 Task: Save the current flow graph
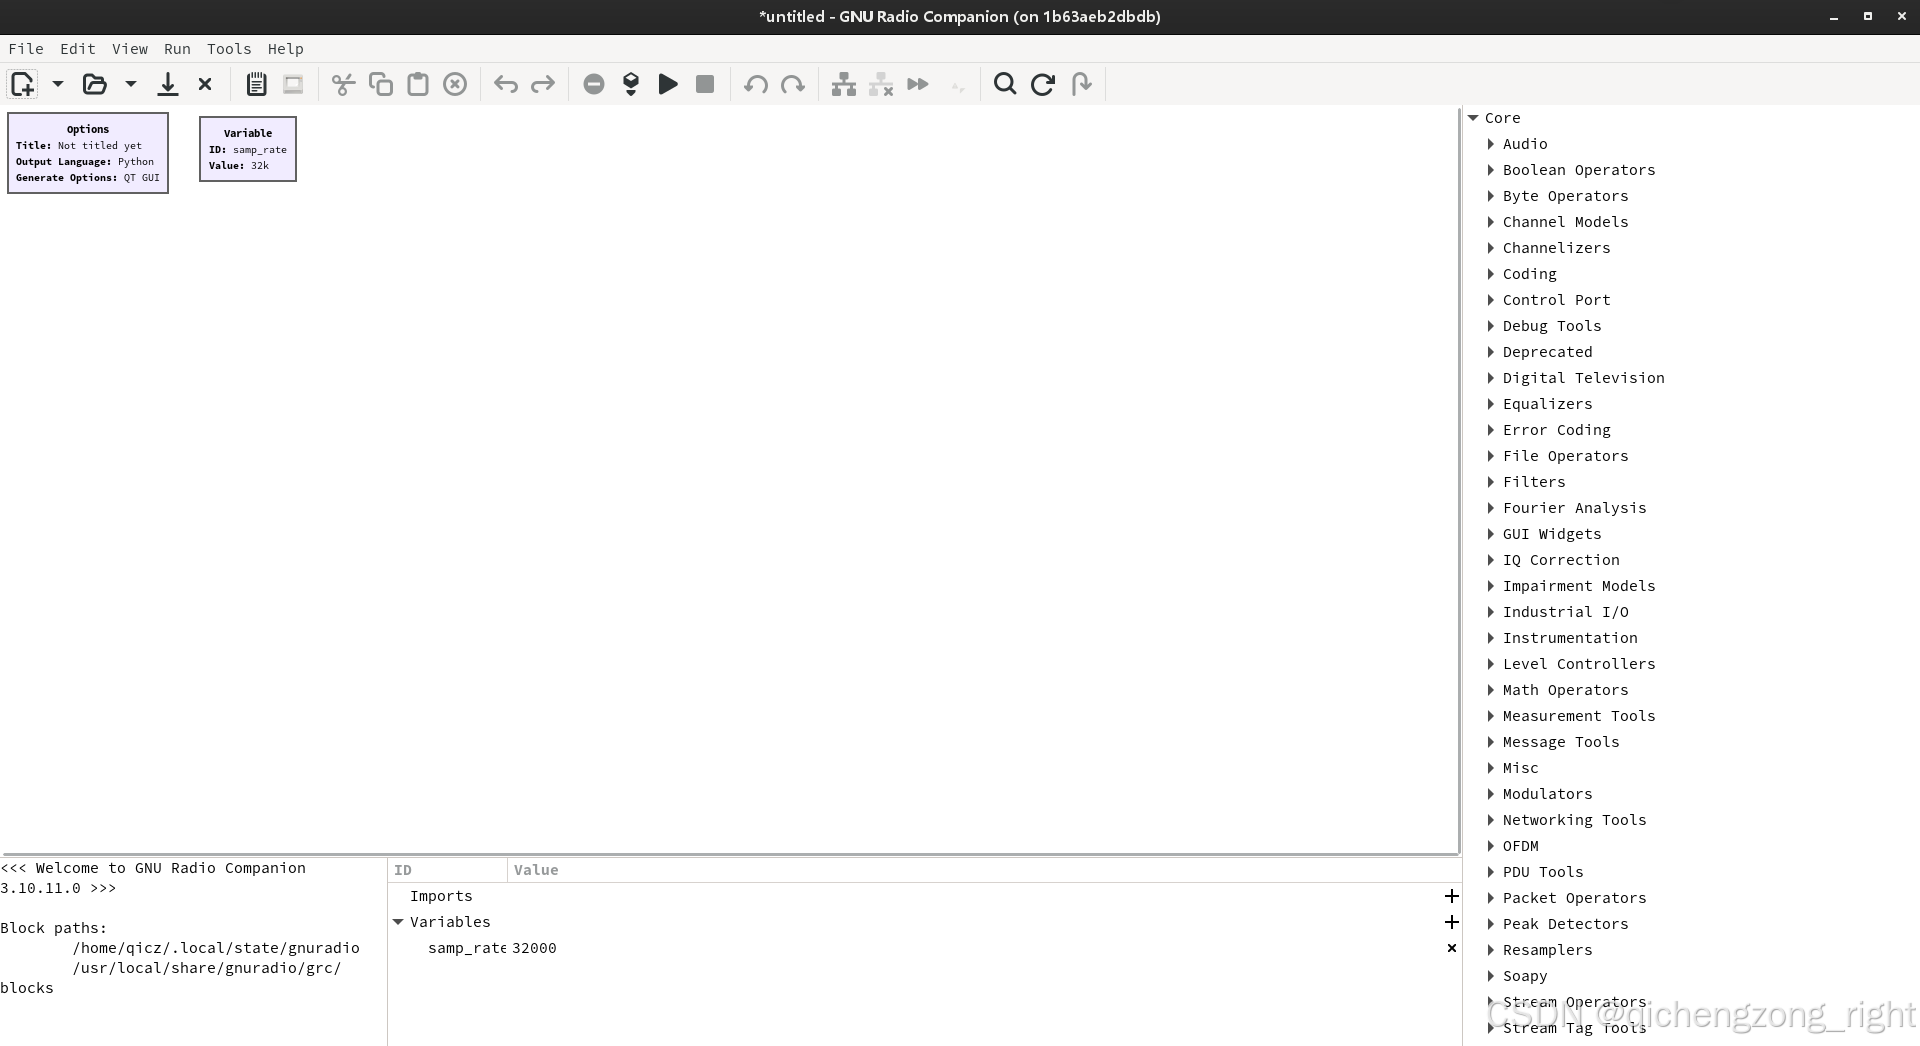pos(168,84)
